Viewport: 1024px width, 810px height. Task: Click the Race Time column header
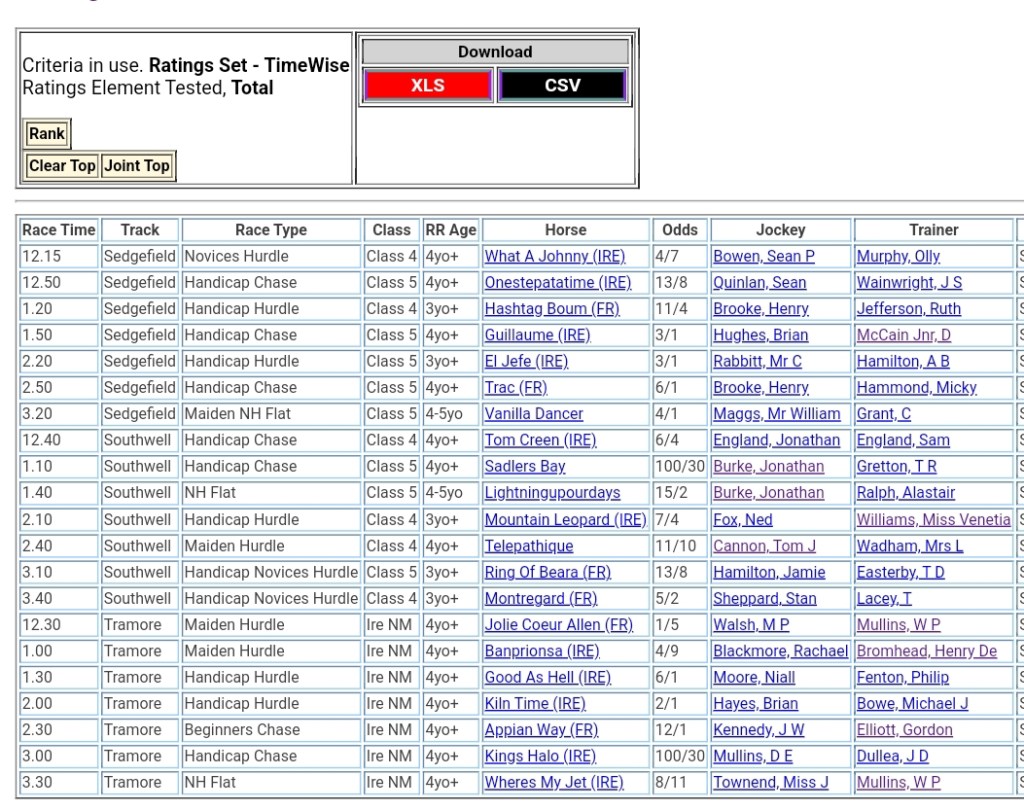[58, 230]
